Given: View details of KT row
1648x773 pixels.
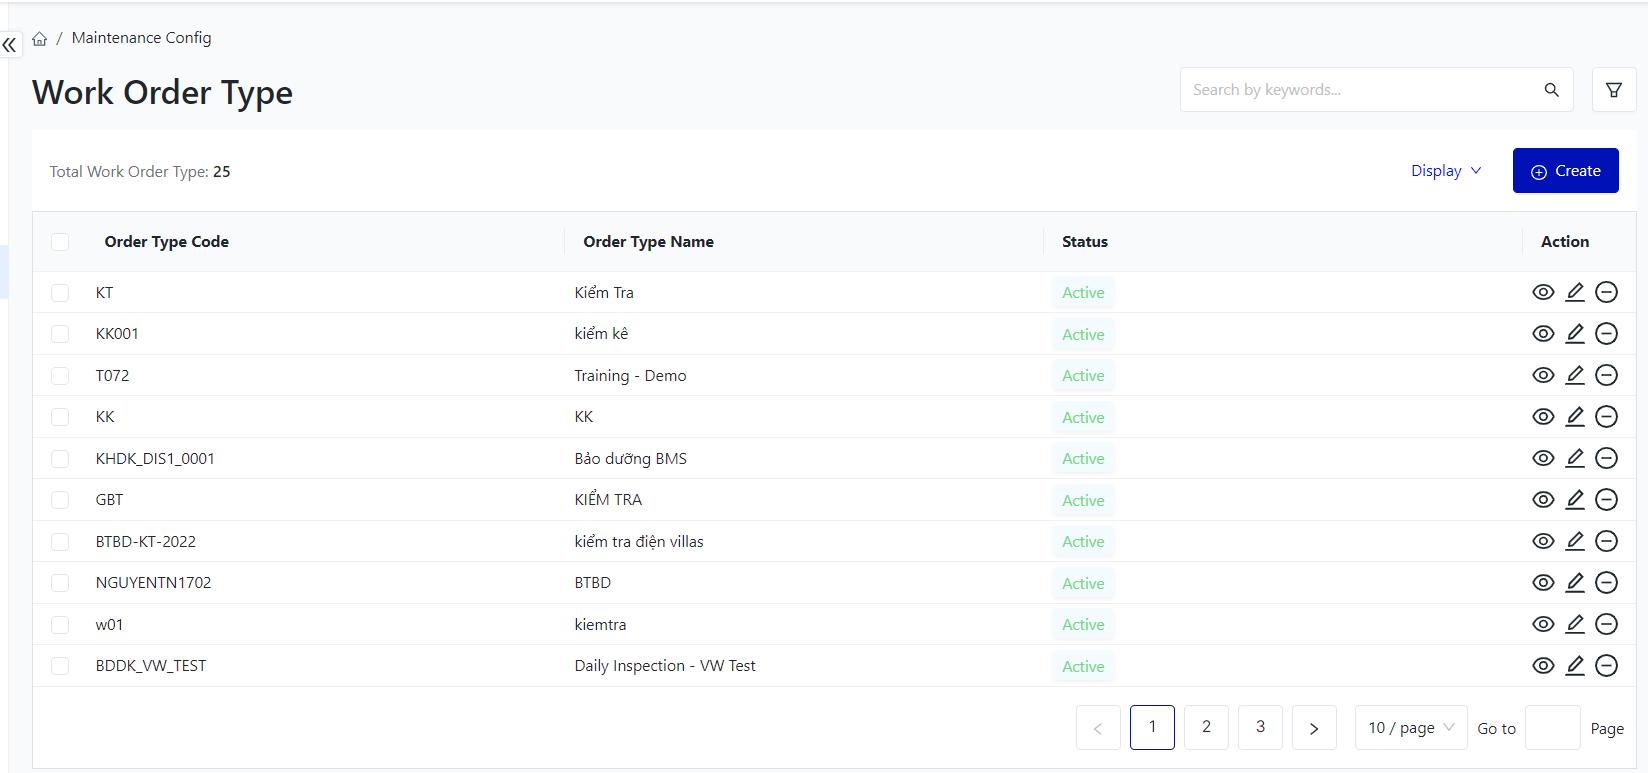Looking at the screenshot, I should click(x=1543, y=292).
